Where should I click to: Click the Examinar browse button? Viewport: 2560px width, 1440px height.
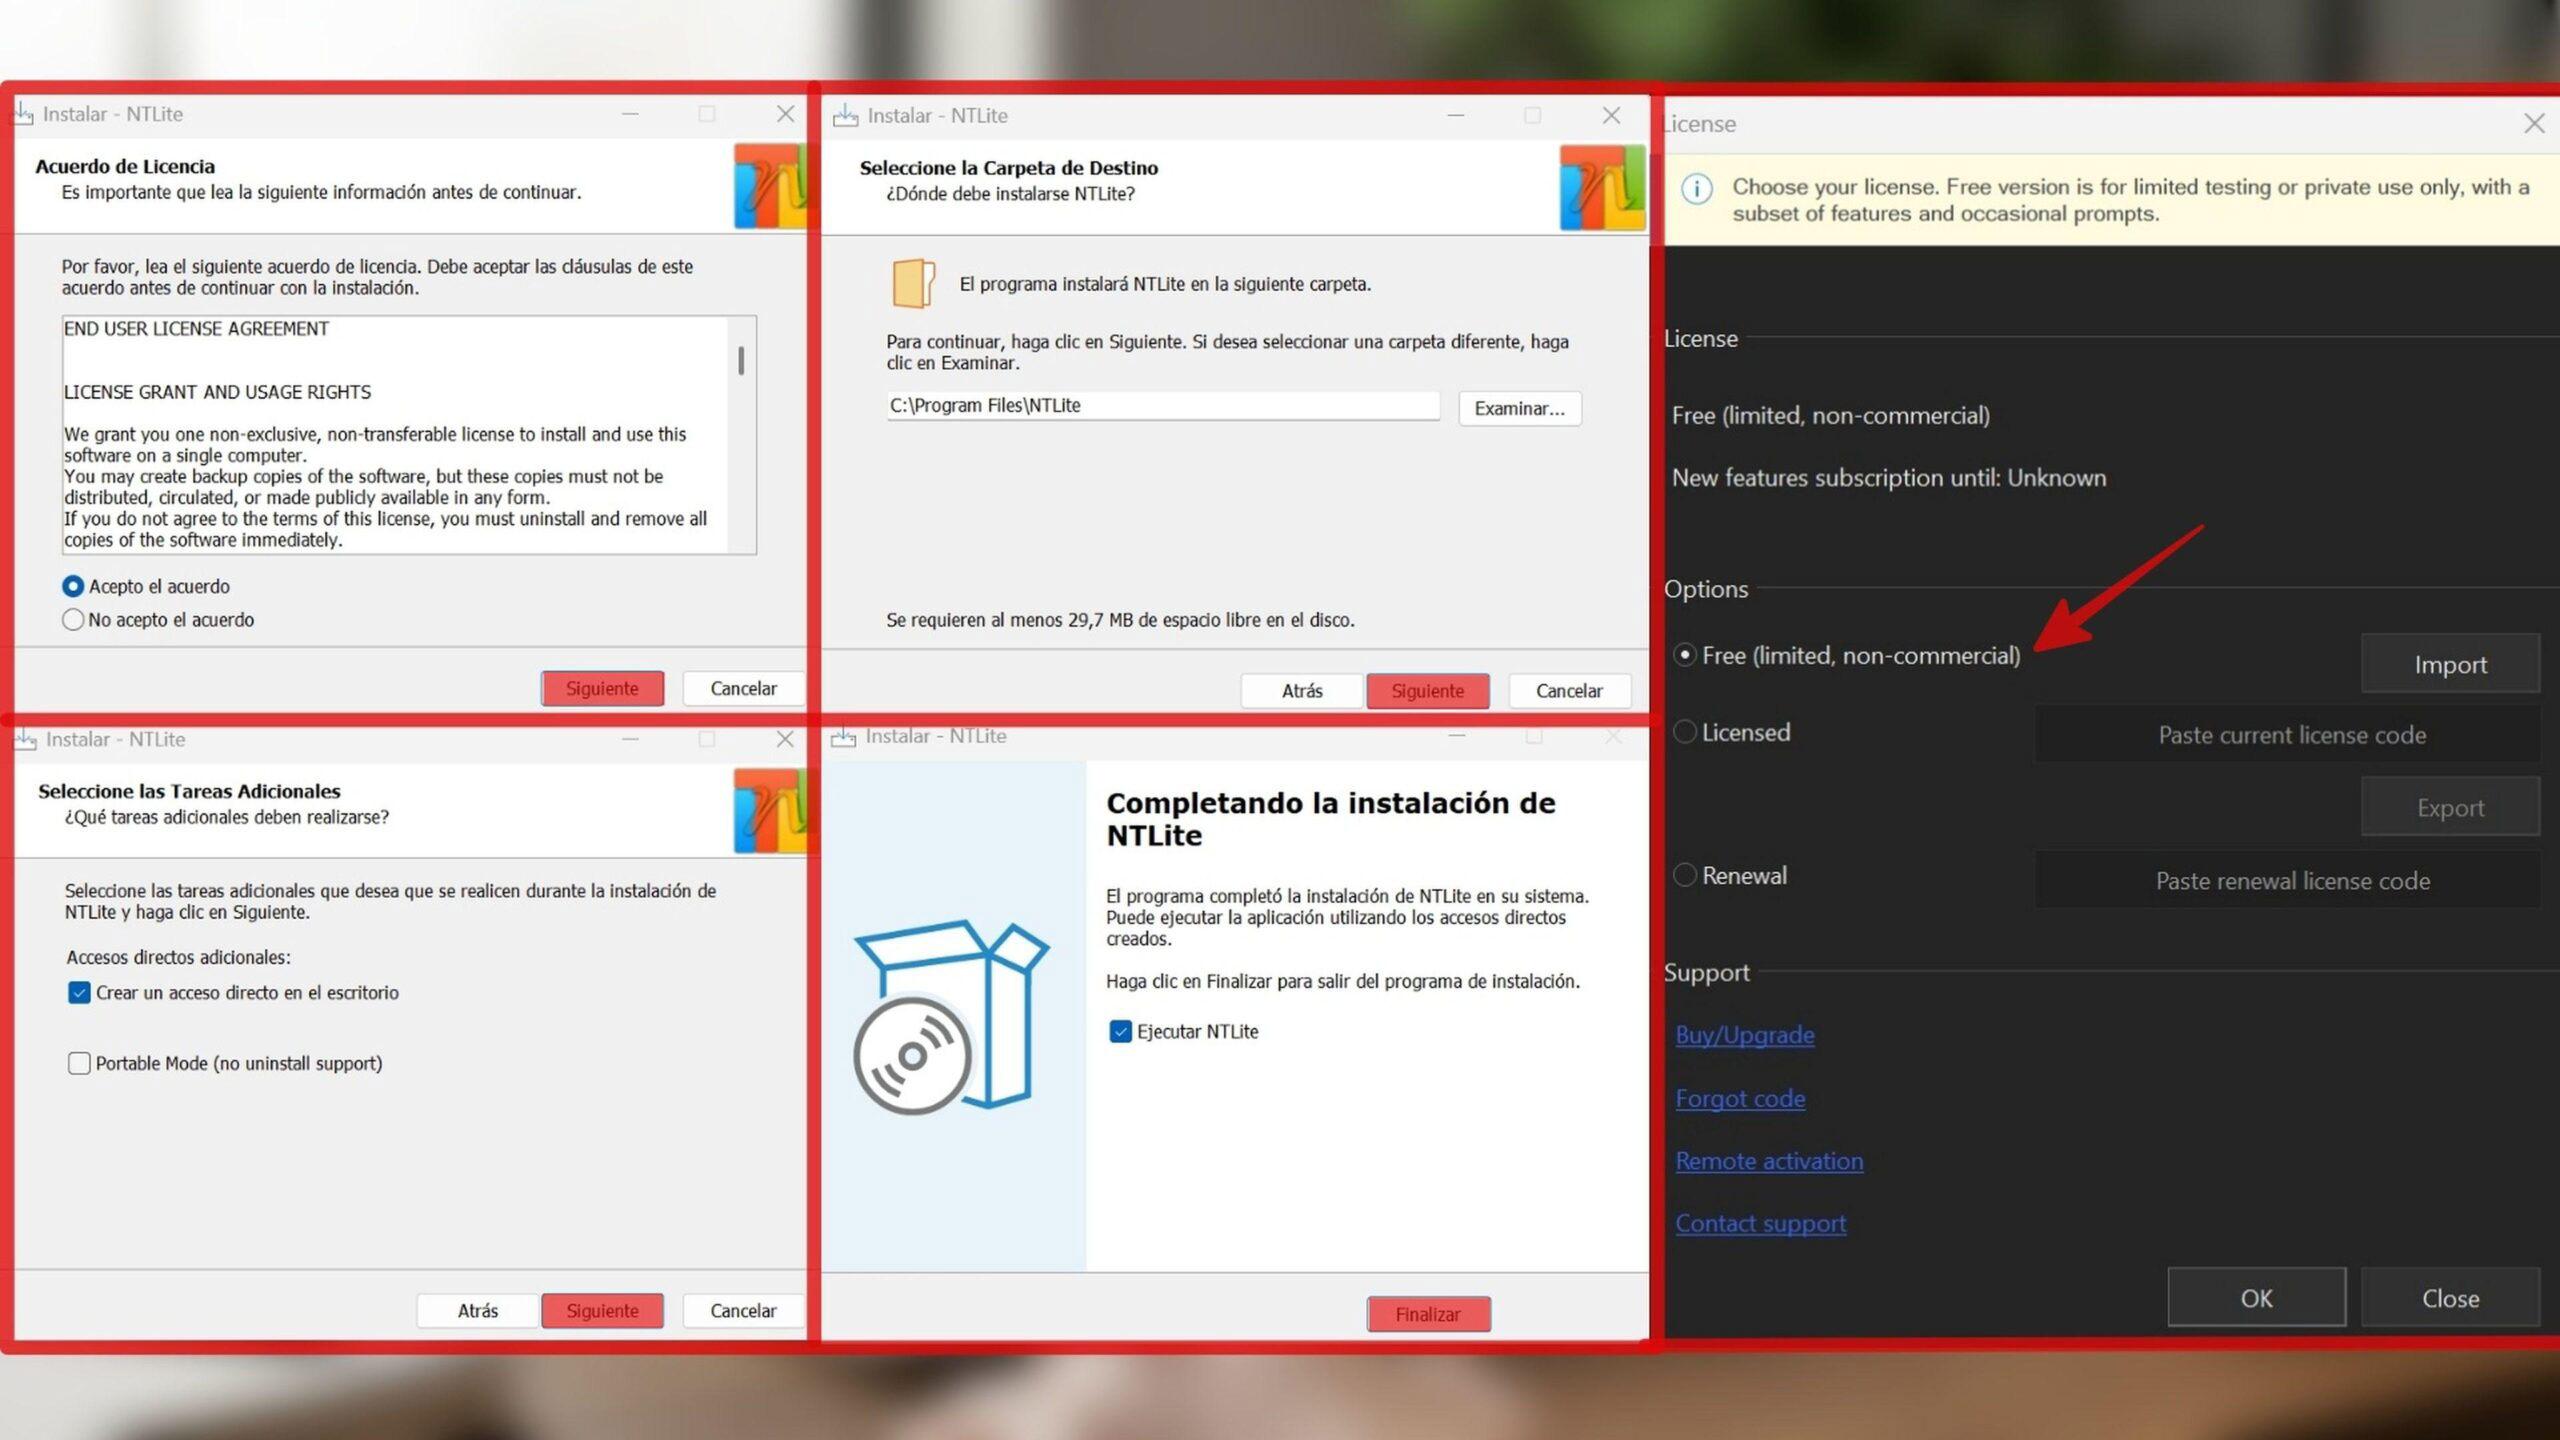point(1519,408)
